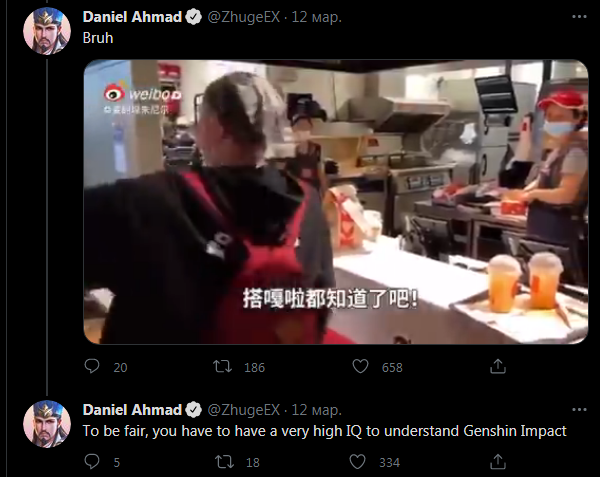Open more options menu on Genshin Impact tweet
600x477 pixels.
pyautogui.click(x=579, y=410)
